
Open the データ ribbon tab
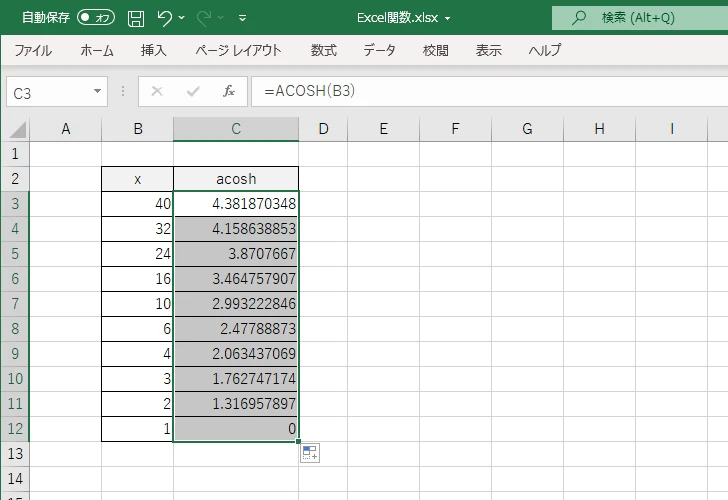coord(379,50)
